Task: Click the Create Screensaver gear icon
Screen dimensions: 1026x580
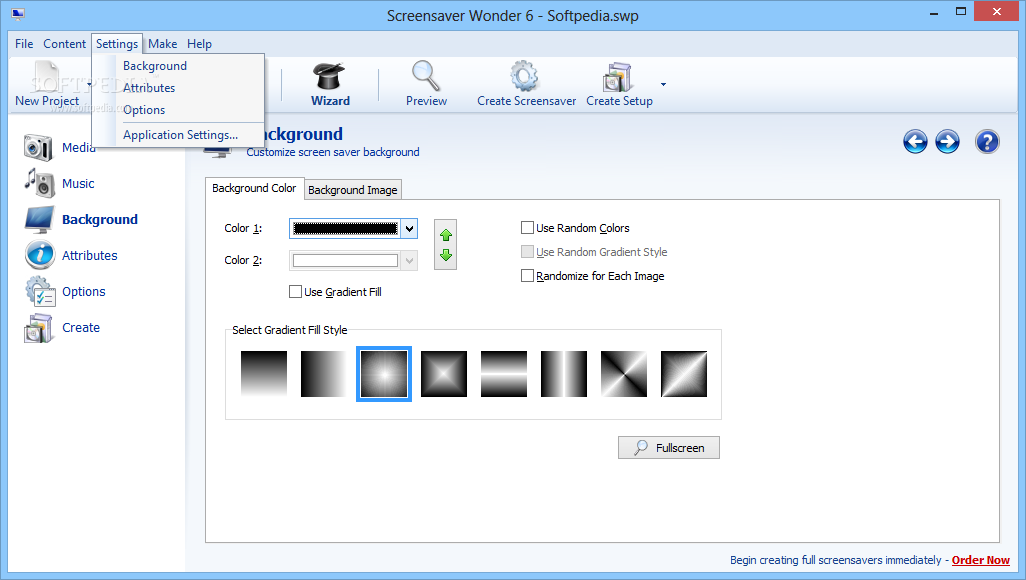Action: pyautogui.click(x=525, y=76)
